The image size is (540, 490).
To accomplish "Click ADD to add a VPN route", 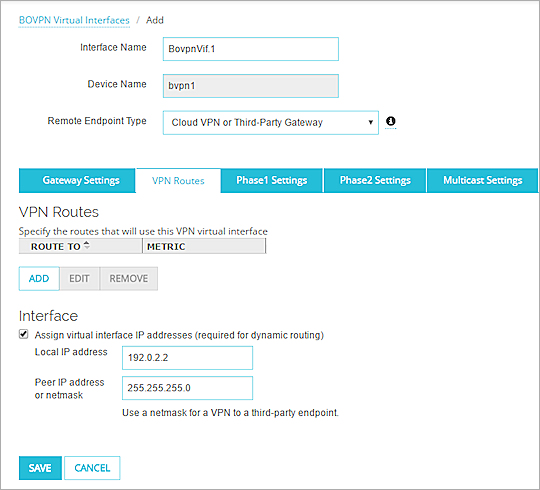I will pyautogui.click(x=39, y=278).
